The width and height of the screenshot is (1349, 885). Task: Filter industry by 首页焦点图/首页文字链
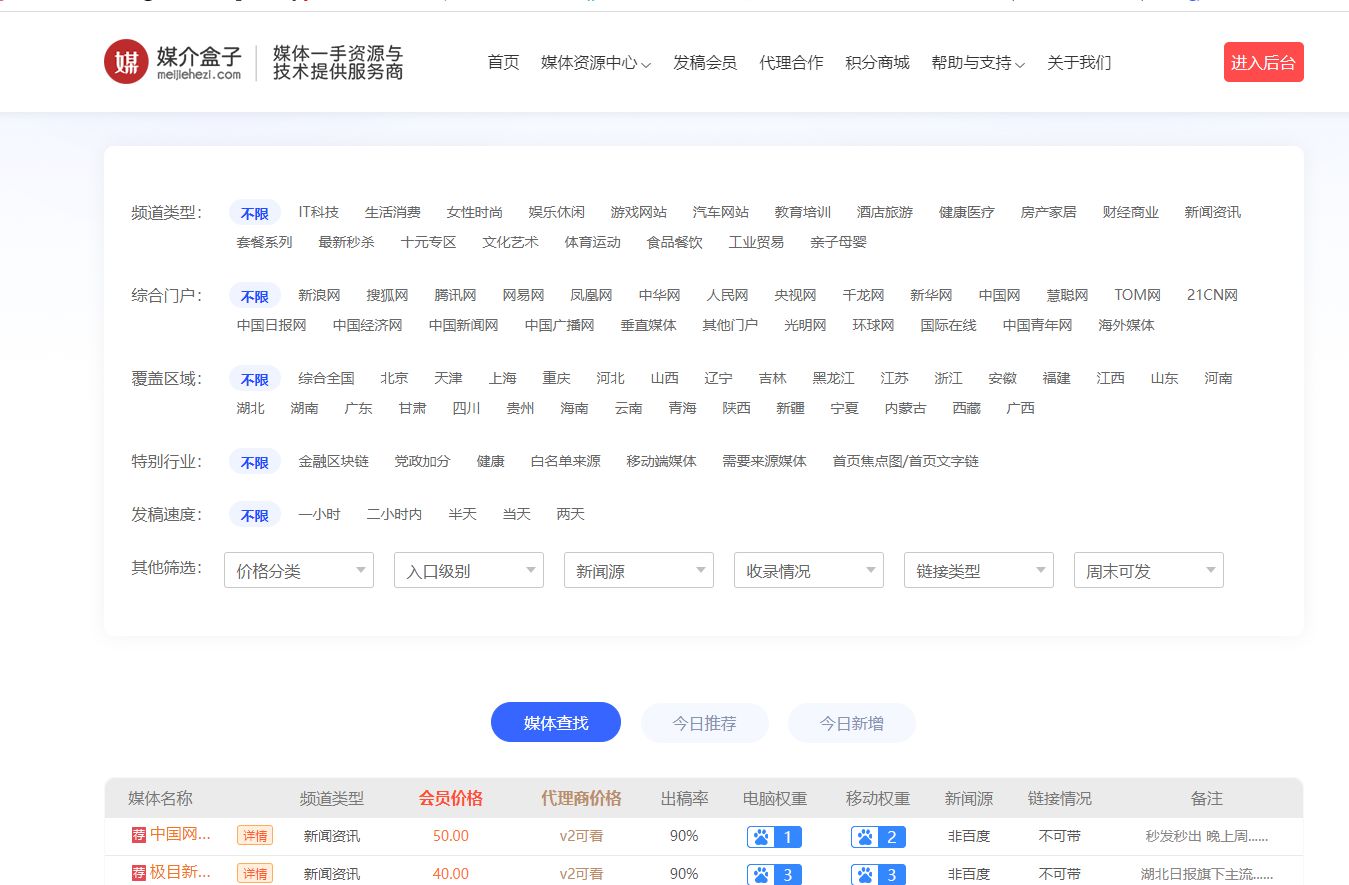[905, 461]
